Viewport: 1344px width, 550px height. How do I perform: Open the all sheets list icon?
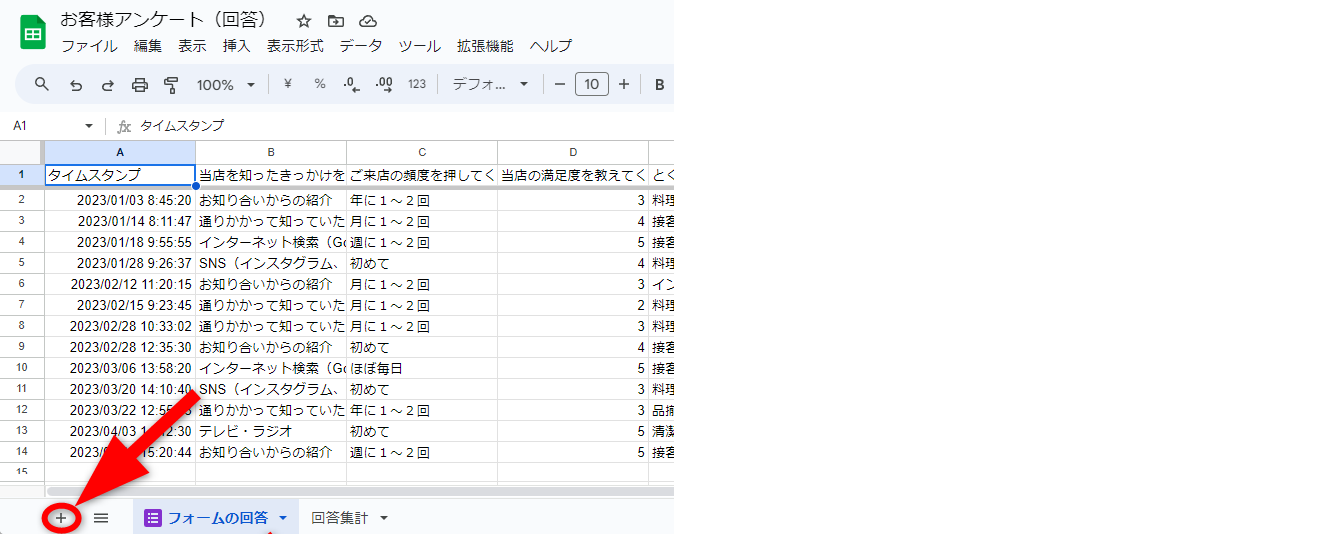tap(101, 518)
